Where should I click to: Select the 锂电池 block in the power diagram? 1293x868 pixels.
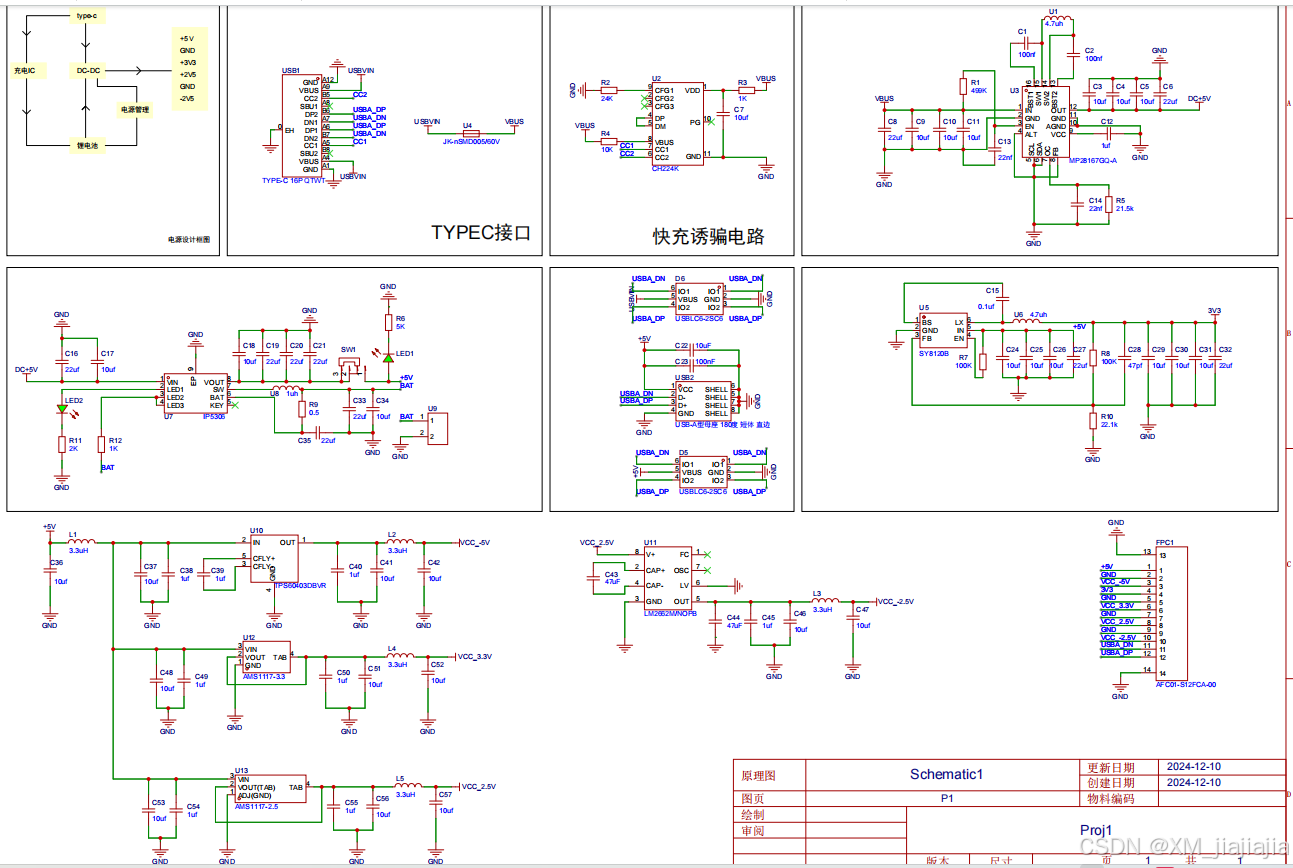coord(88,146)
